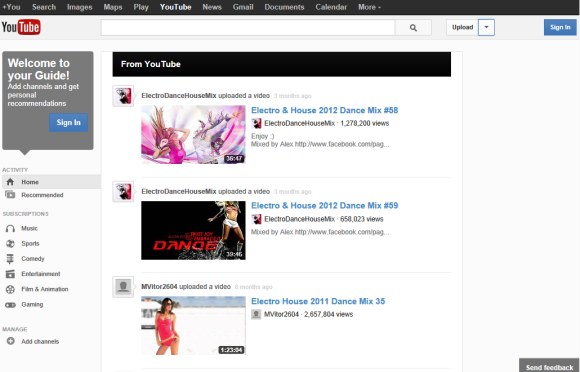Open Search in the Google bar
The height and width of the screenshot is (372, 580).
[x=44, y=7]
